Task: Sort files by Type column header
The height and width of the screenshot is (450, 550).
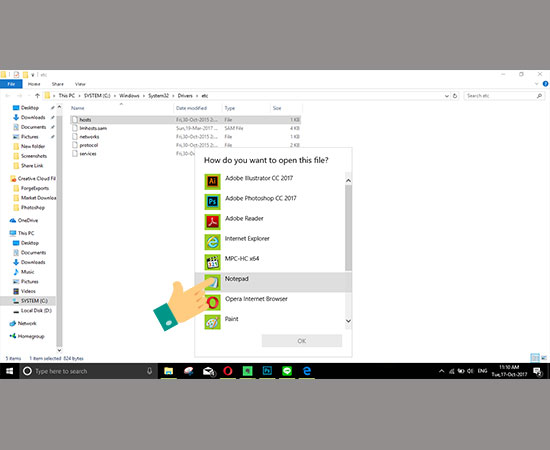Action: (246, 108)
